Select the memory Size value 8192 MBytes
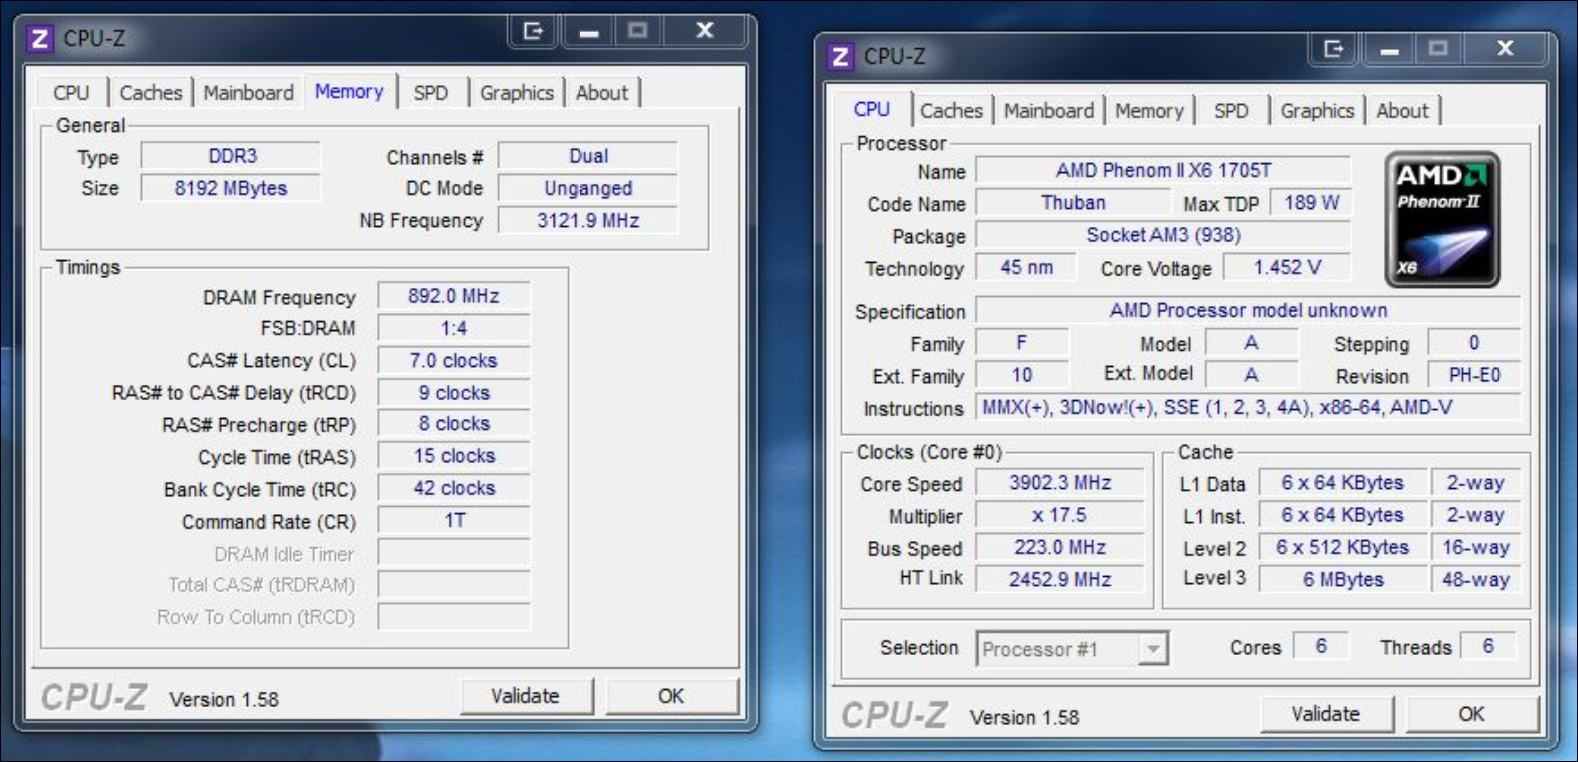1578x762 pixels. (231, 188)
